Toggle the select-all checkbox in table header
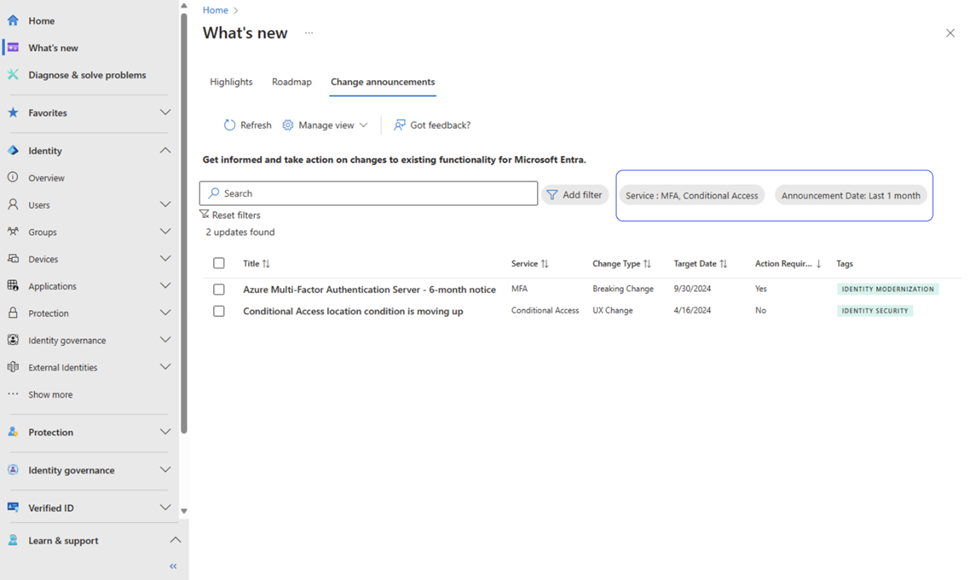 (219, 263)
